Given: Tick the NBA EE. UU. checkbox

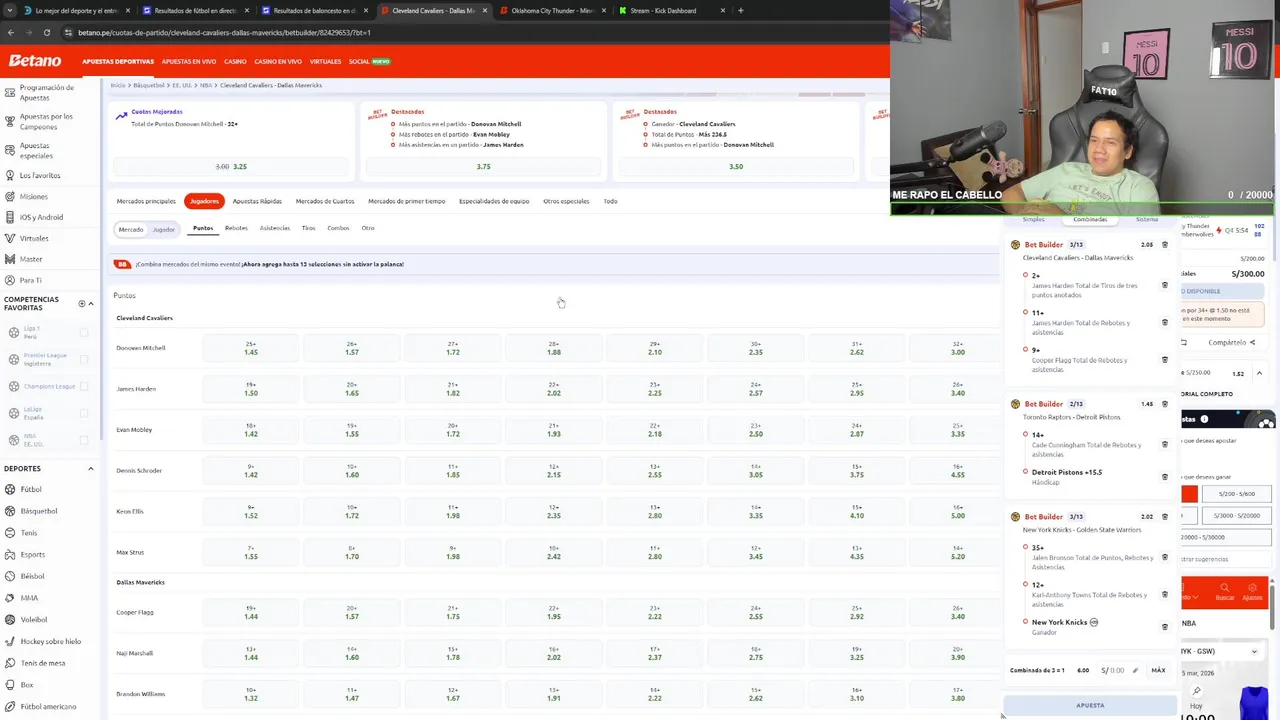Looking at the screenshot, I should [84, 440].
